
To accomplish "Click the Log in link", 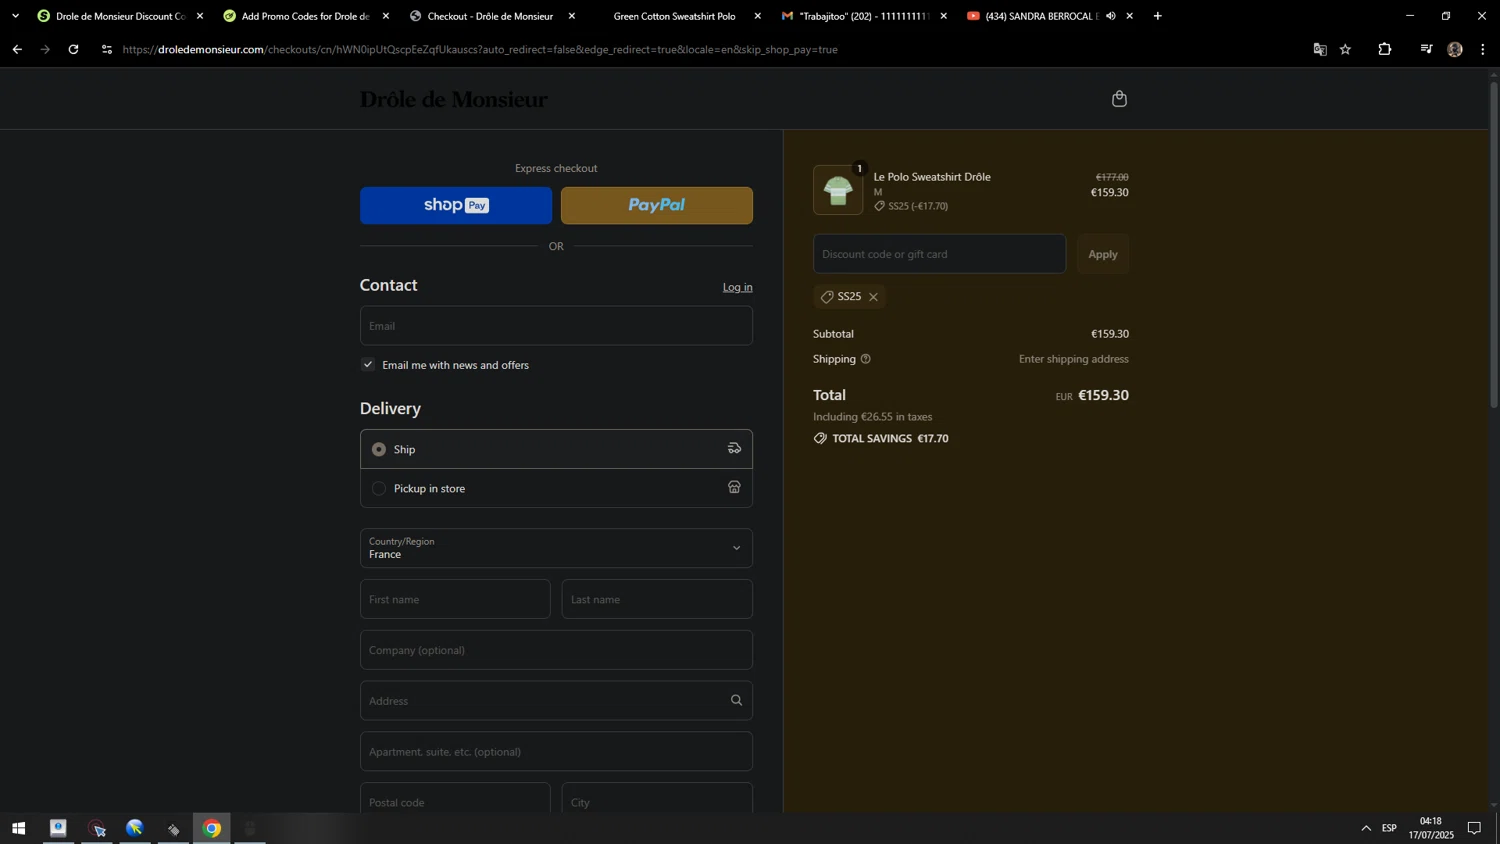I will pos(738,287).
